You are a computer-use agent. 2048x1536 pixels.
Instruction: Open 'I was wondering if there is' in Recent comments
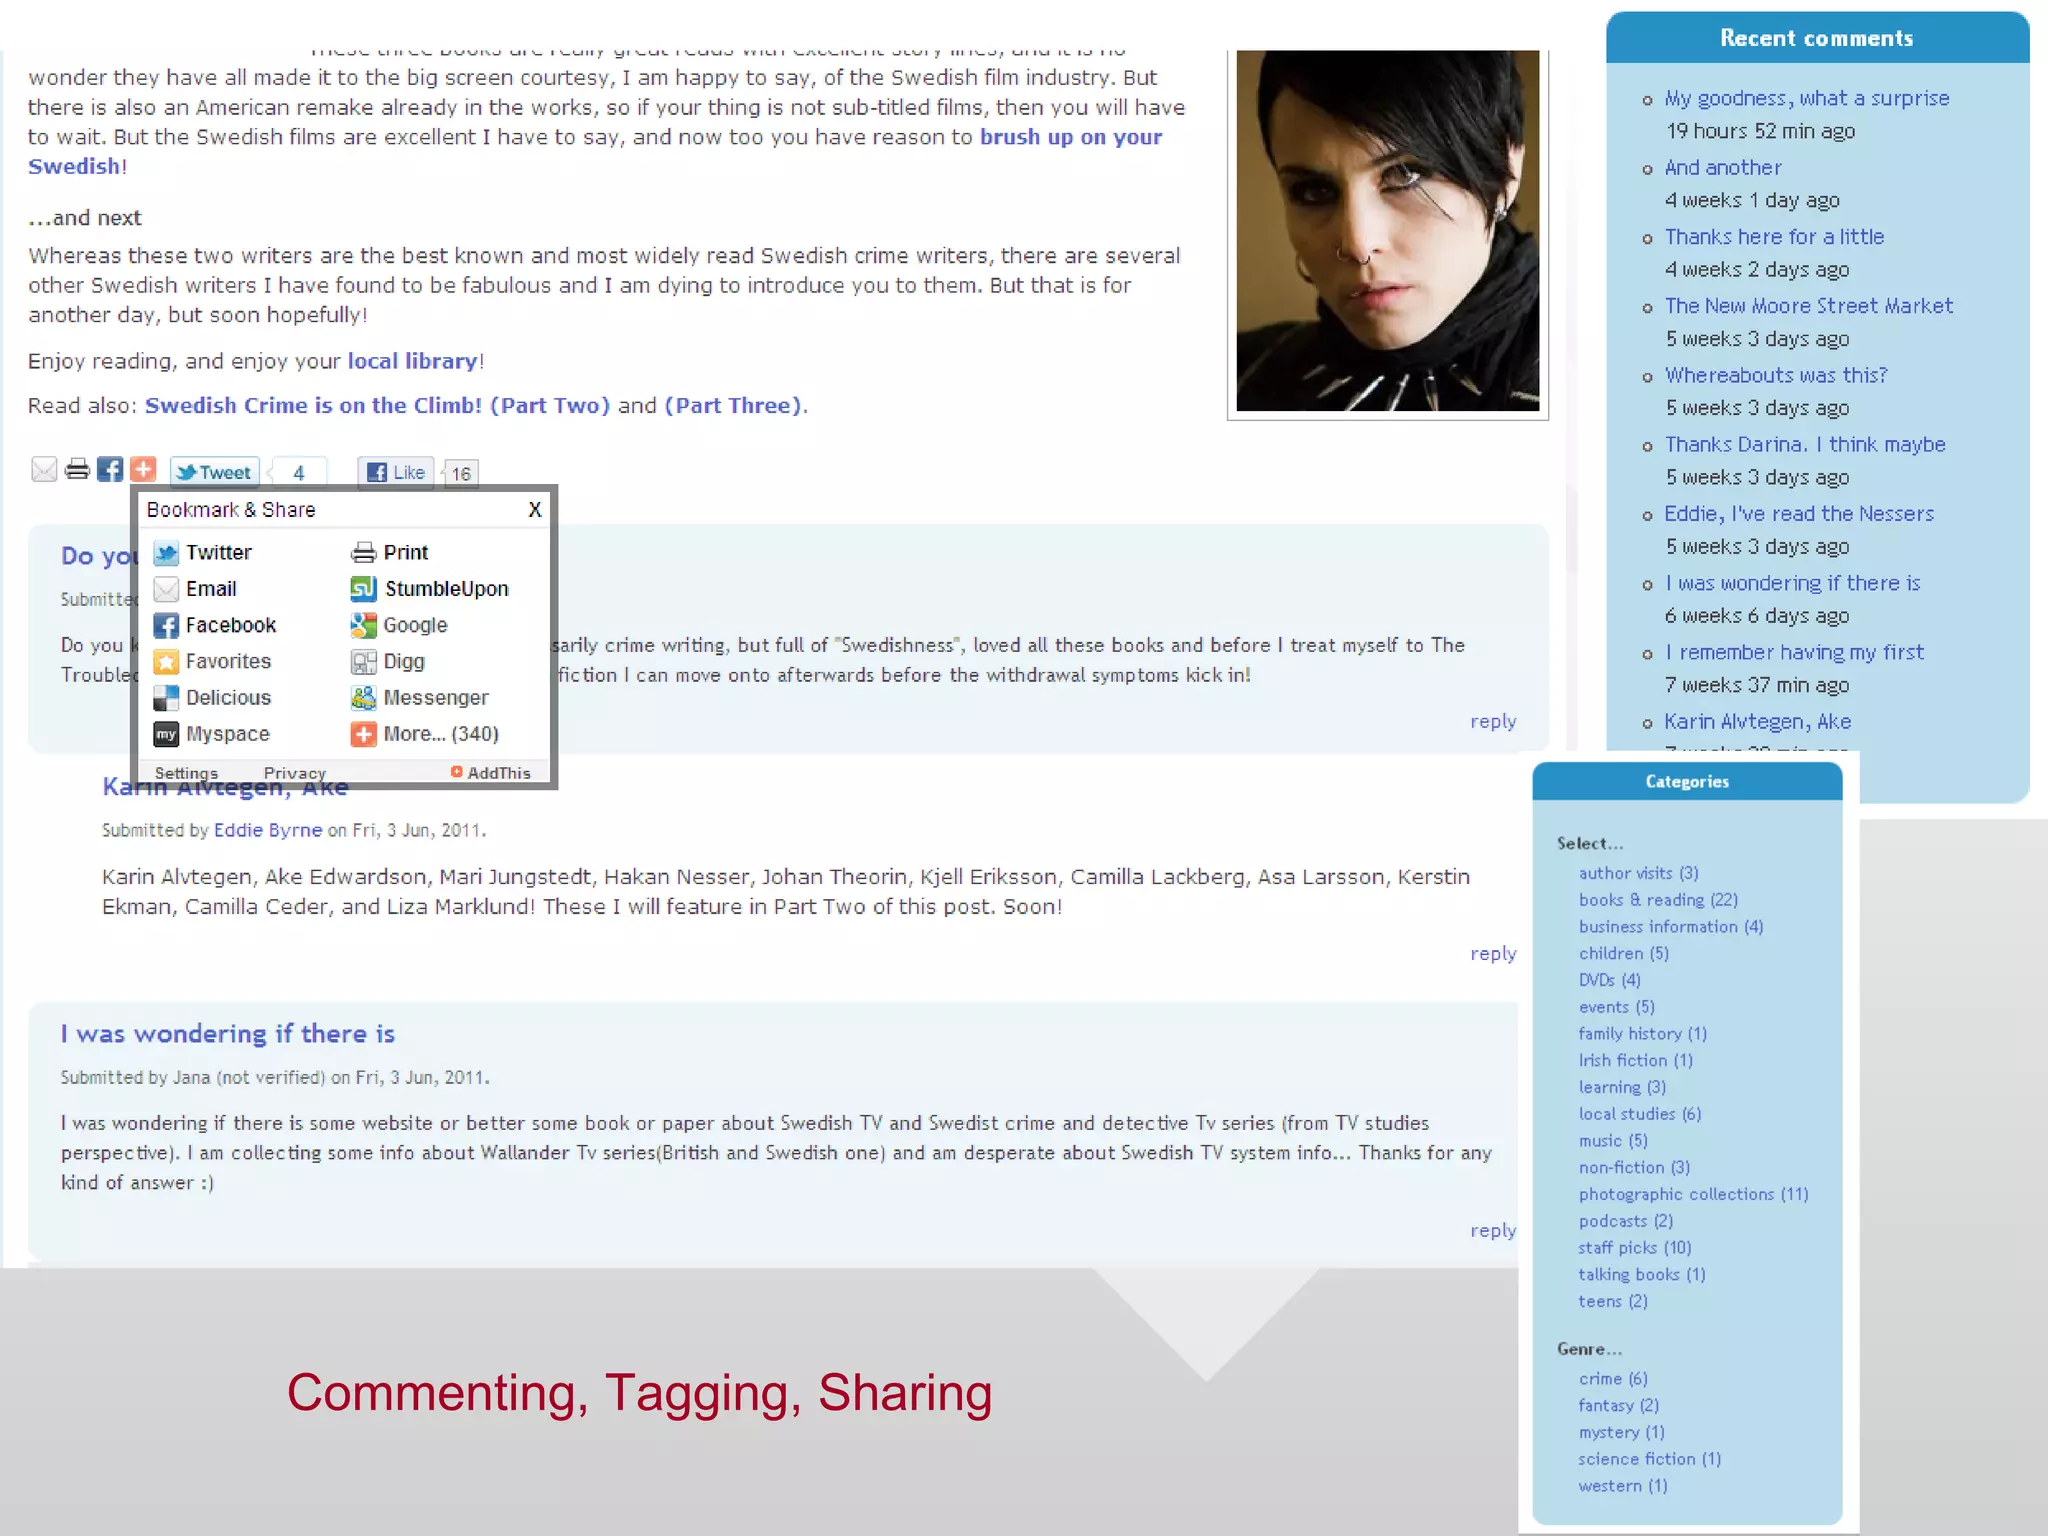(1792, 583)
